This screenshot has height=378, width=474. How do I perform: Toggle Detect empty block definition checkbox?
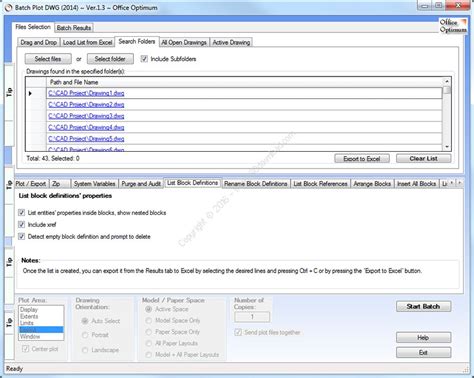click(x=22, y=237)
